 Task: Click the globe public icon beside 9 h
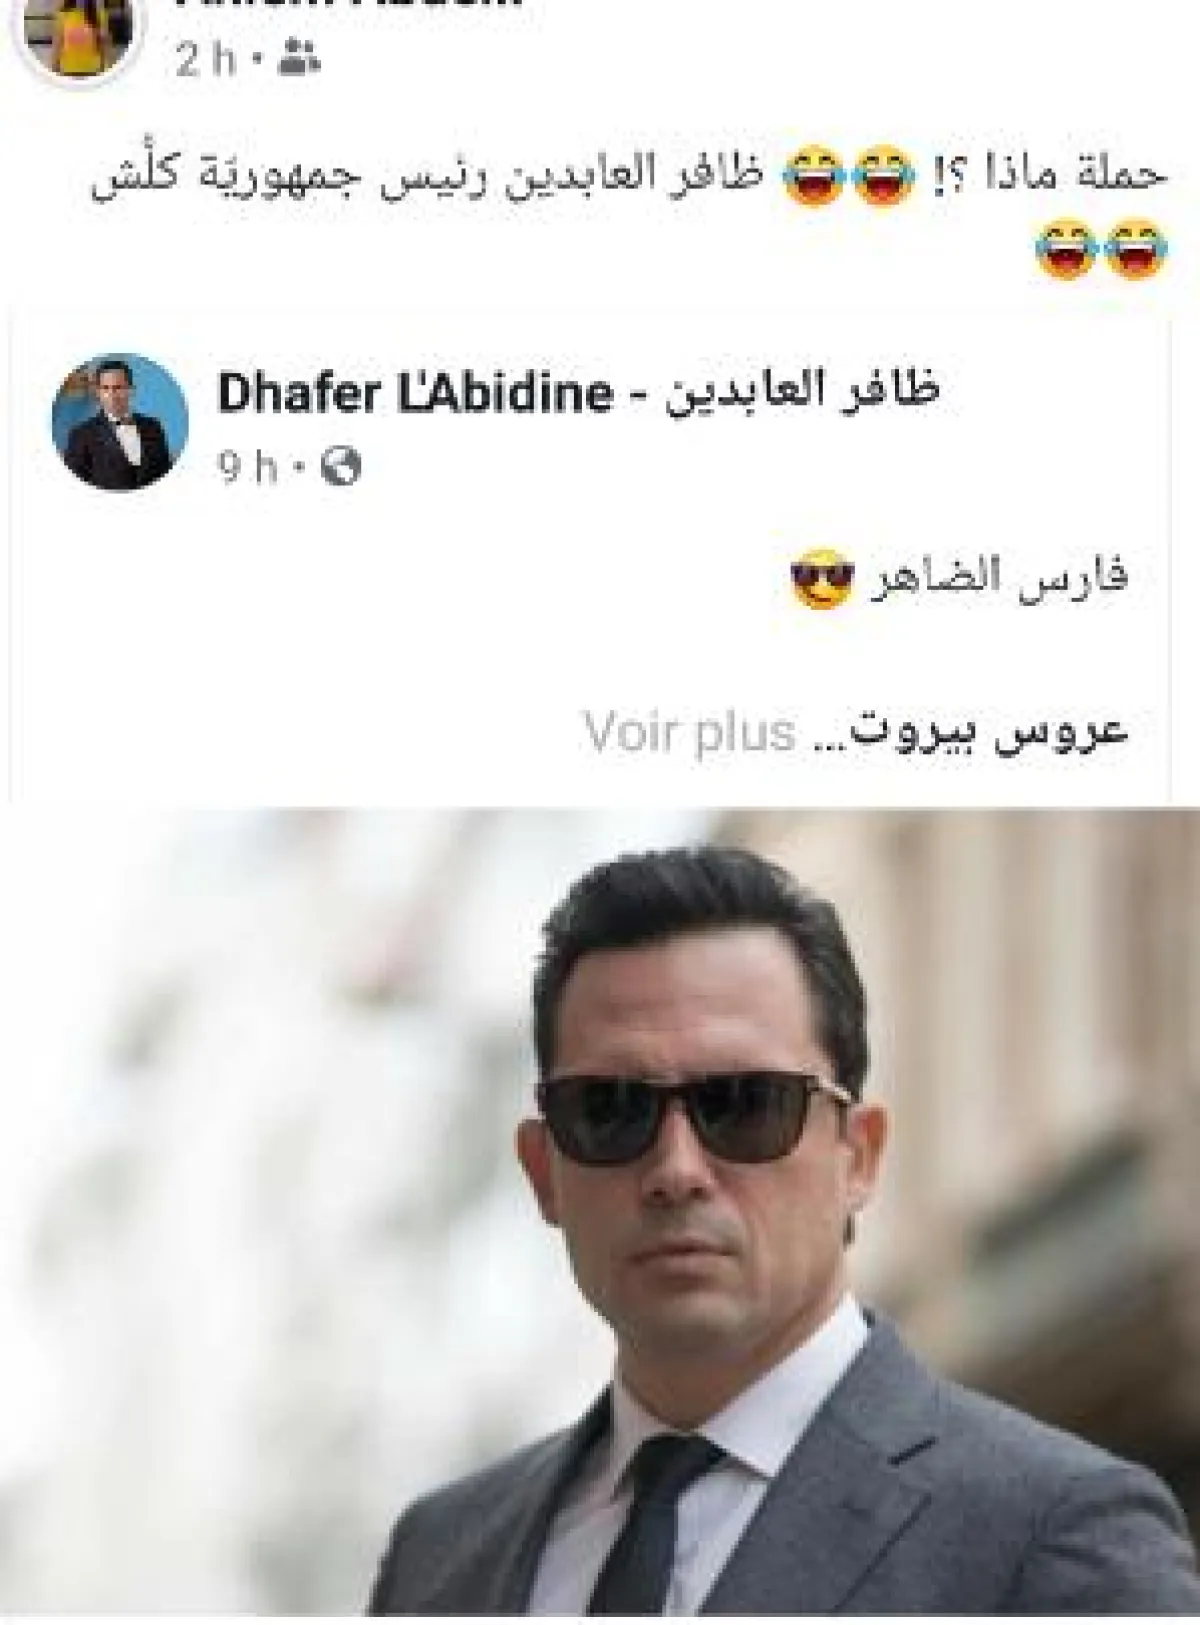tap(340, 466)
